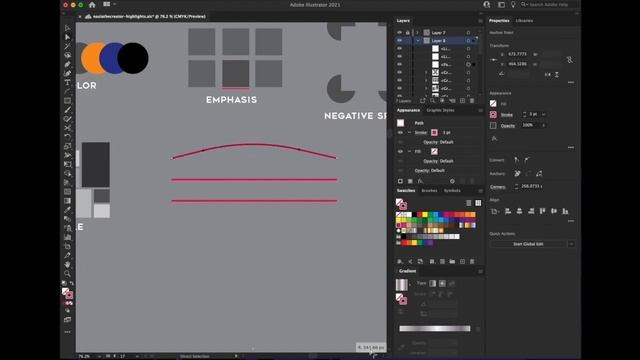Hide Layer 8 with eye icon
Viewport: 640px width, 360px height.
[x=400, y=40]
